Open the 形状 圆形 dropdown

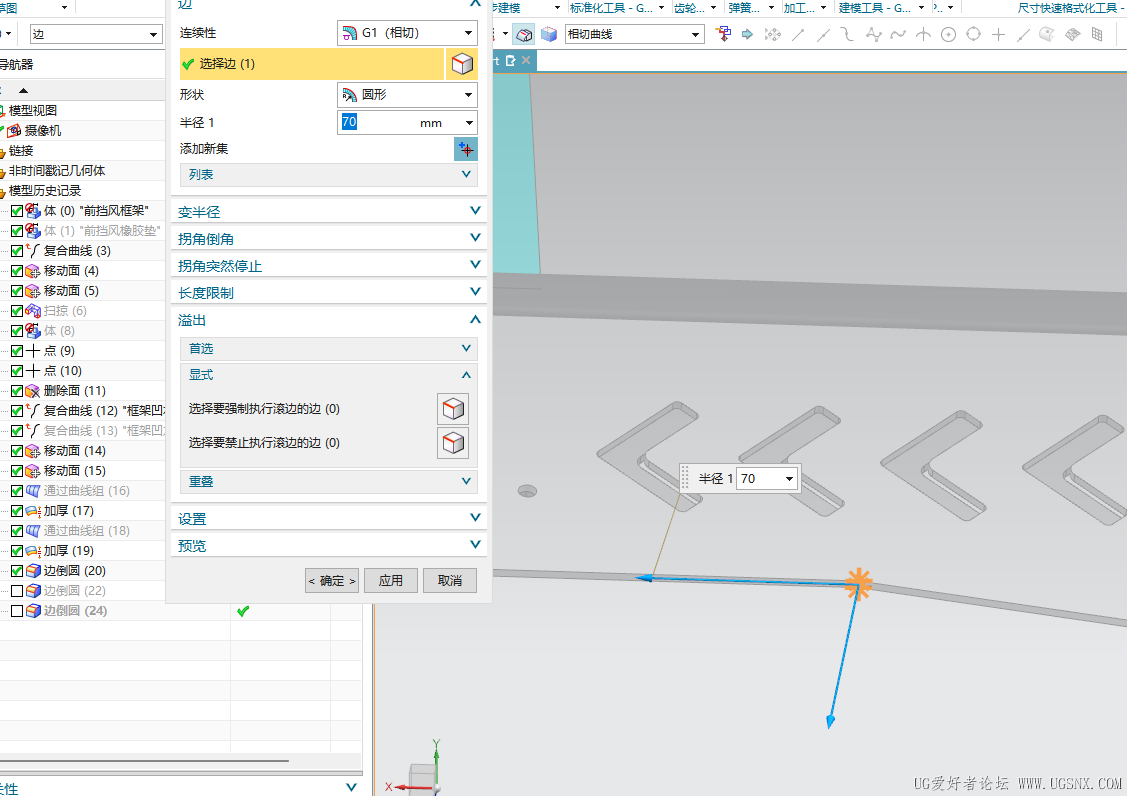point(407,95)
